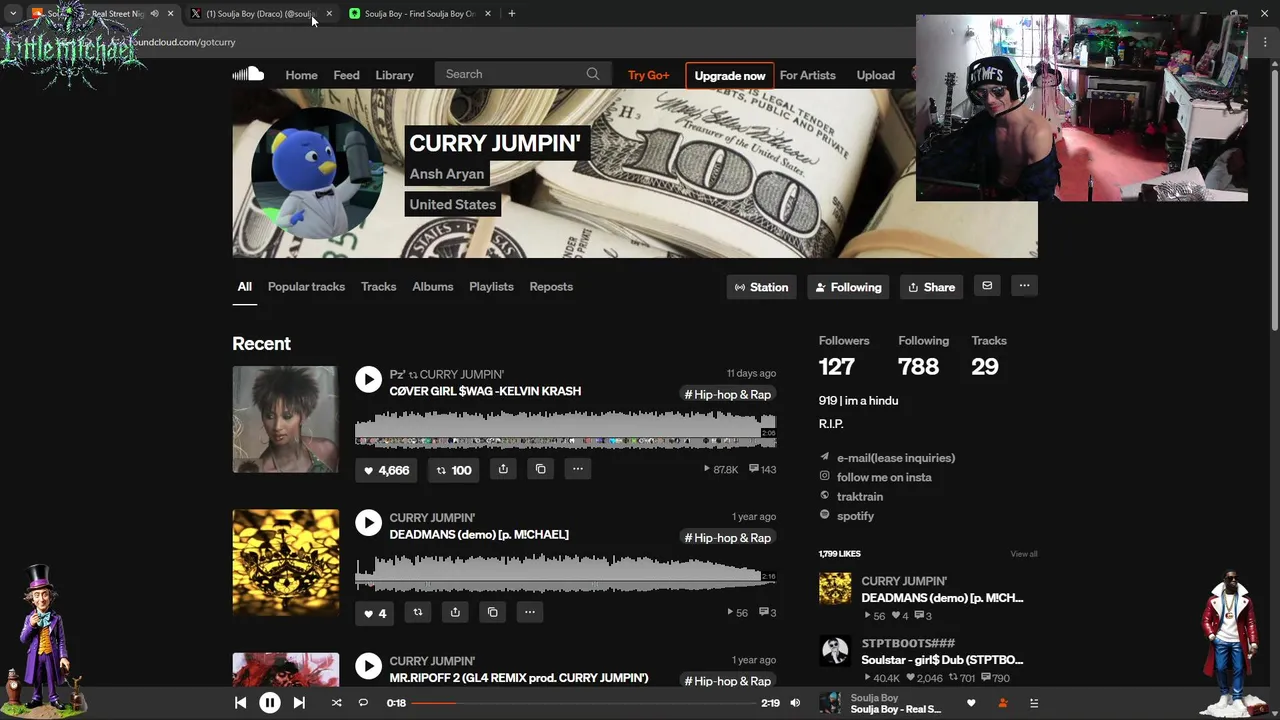Image resolution: width=1280 pixels, height=720 pixels.
Task: Switch to the Tracks tab
Action: pyautogui.click(x=378, y=286)
